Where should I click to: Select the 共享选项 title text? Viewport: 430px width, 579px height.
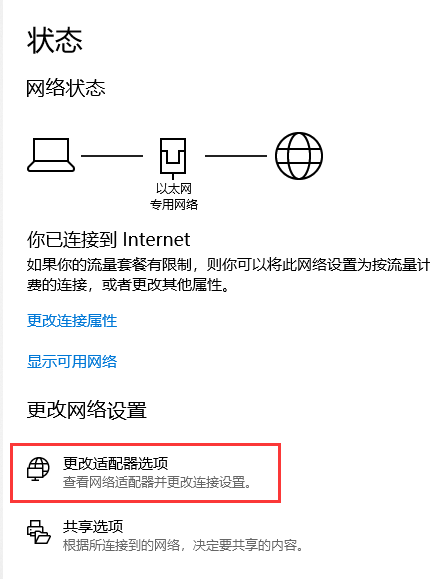point(93,527)
